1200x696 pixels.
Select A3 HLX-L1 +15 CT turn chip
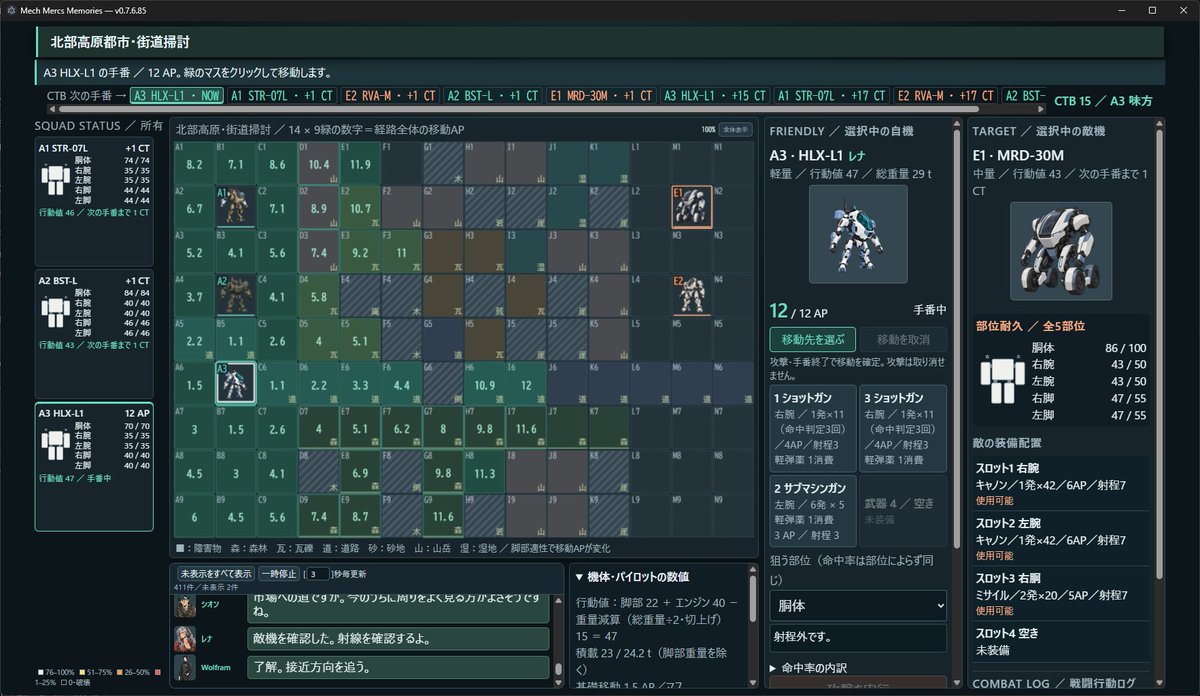[x=715, y=96]
